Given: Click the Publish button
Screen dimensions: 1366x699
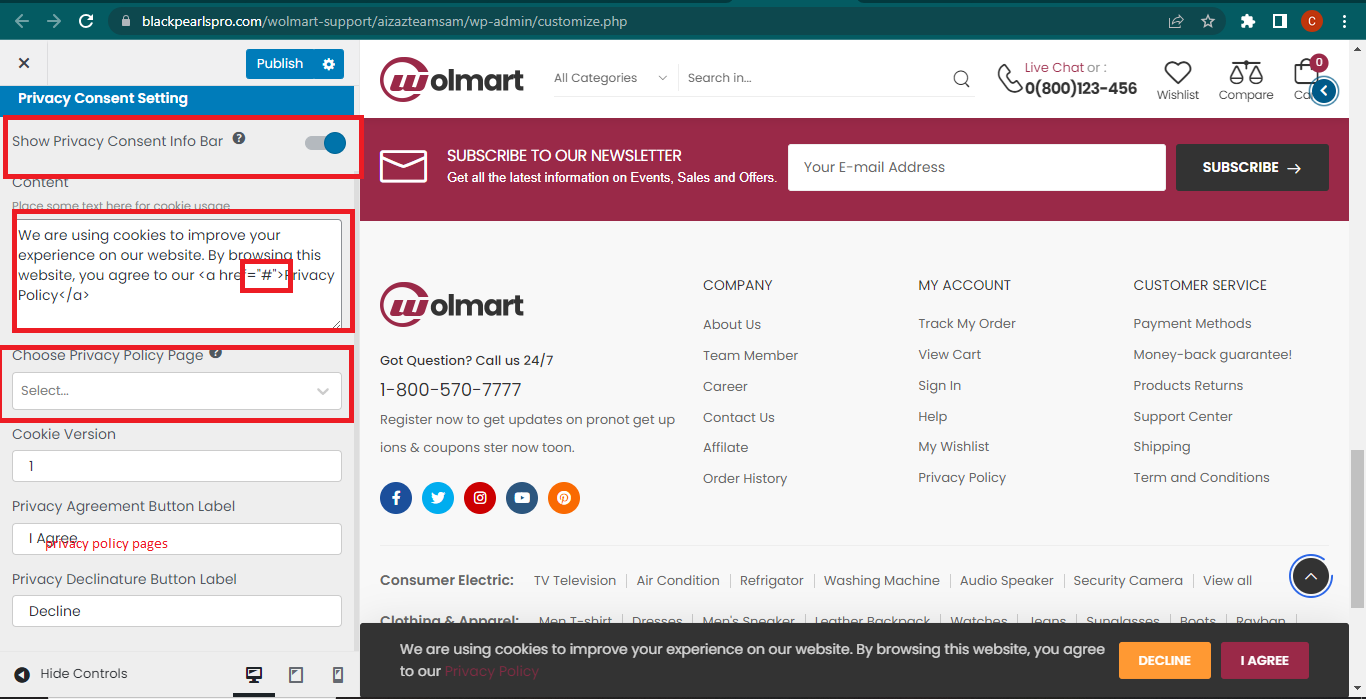Looking at the screenshot, I should pyautogui.click(x=280, y=64).
